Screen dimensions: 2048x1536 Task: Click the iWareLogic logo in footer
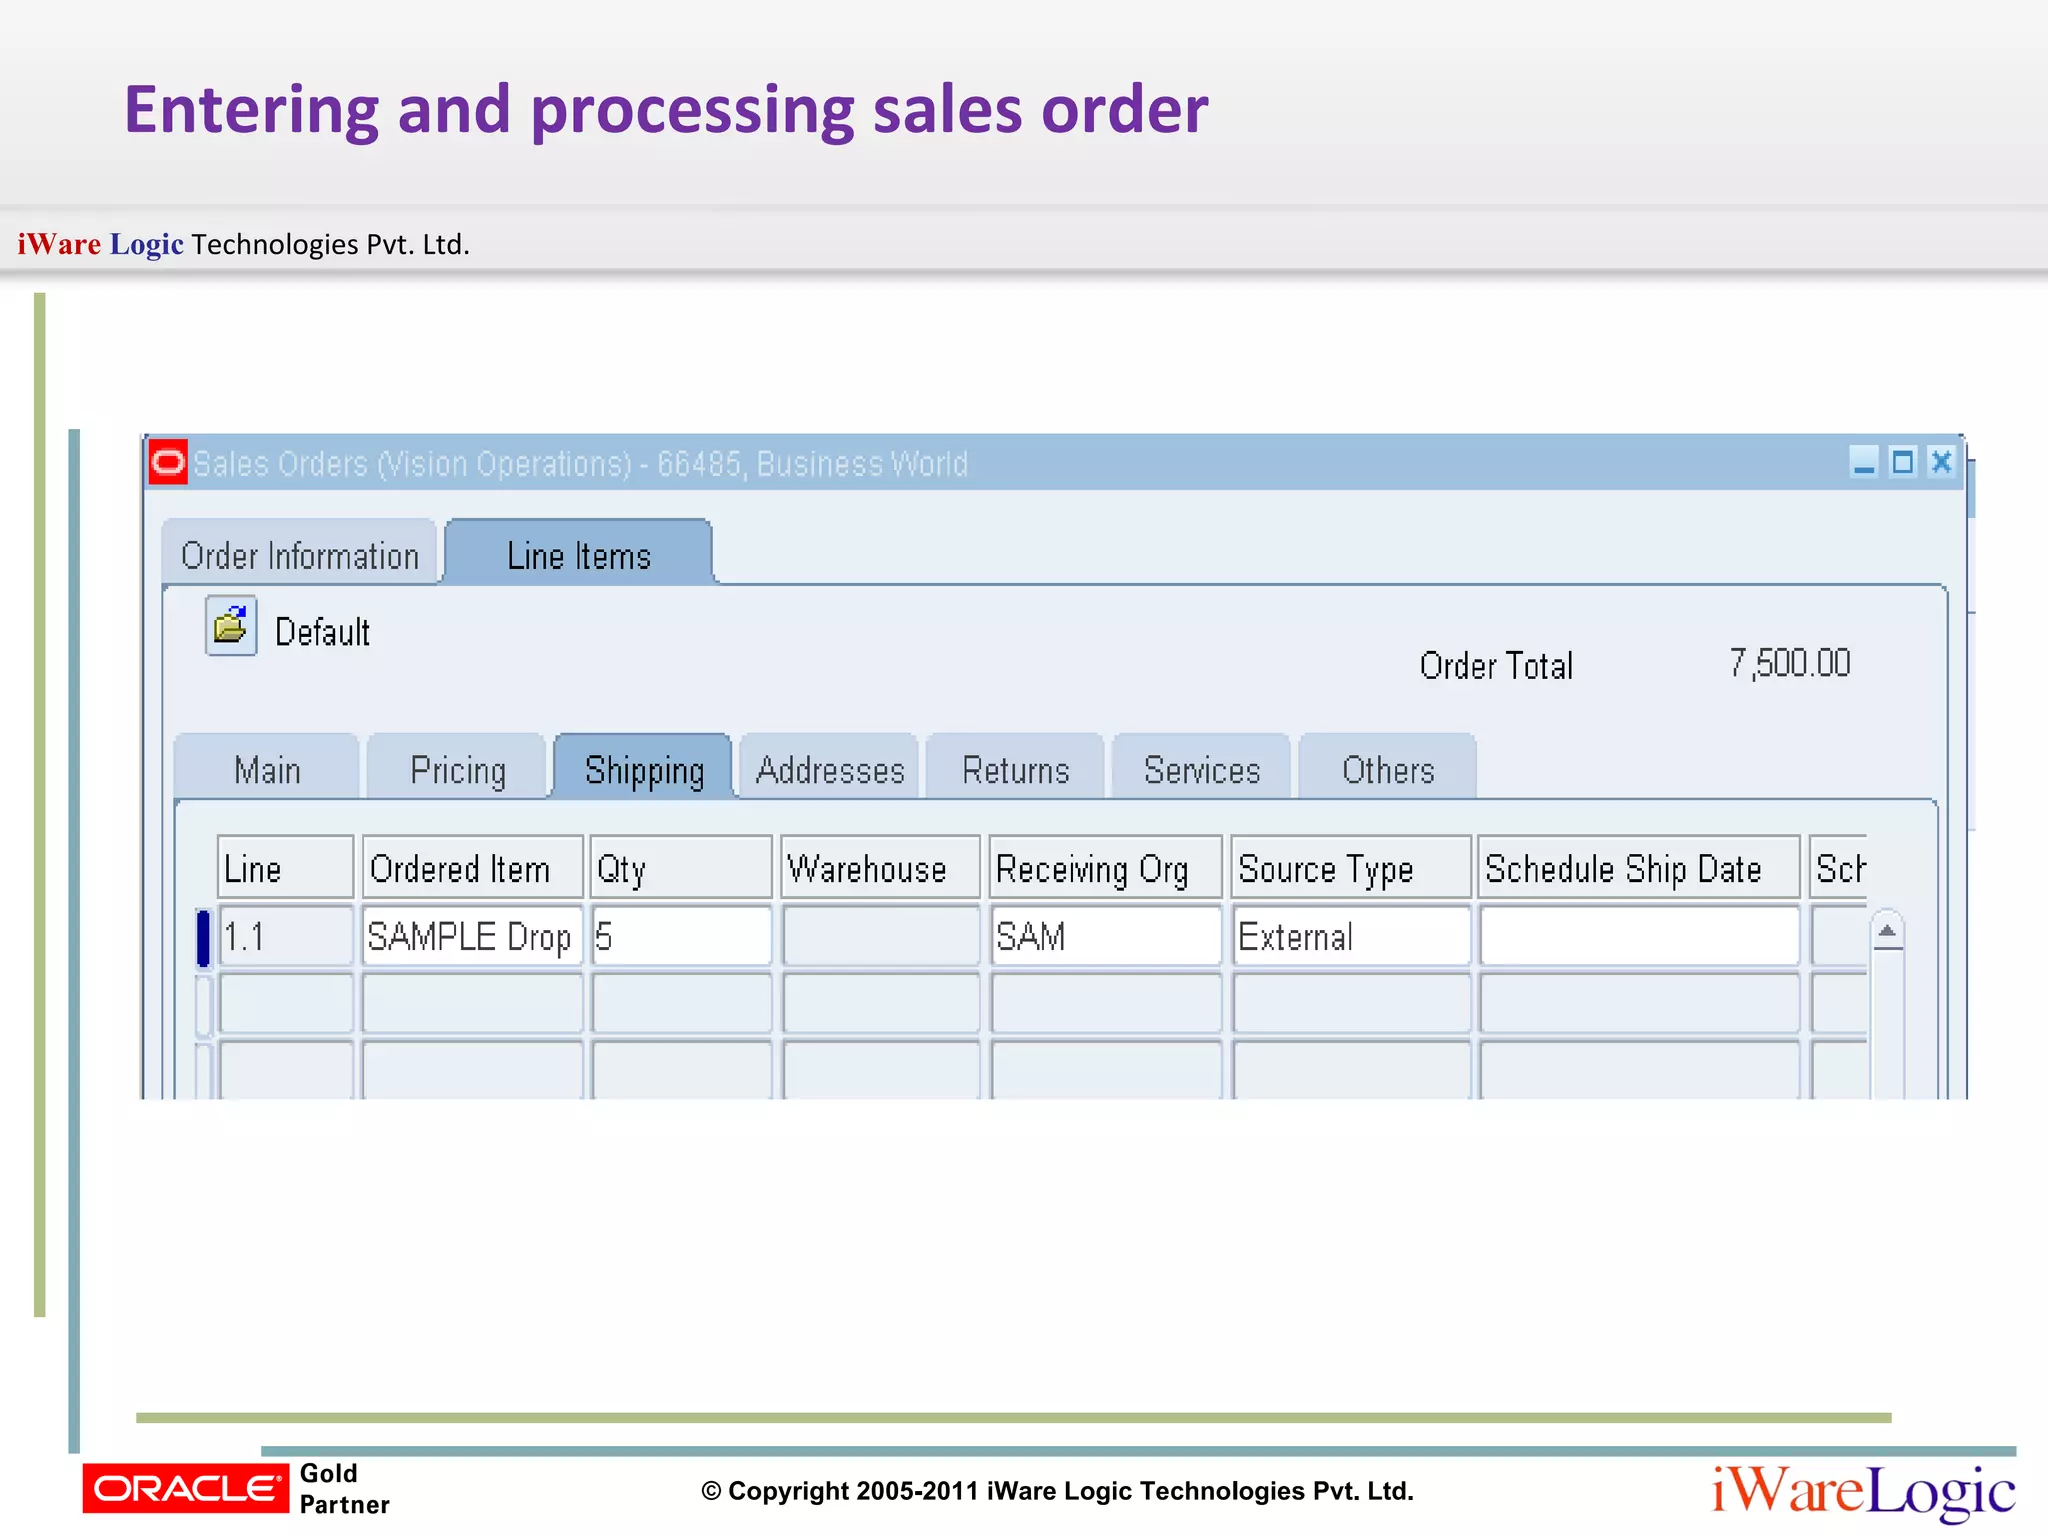pyautogui.click(x=1863, y=1492)
